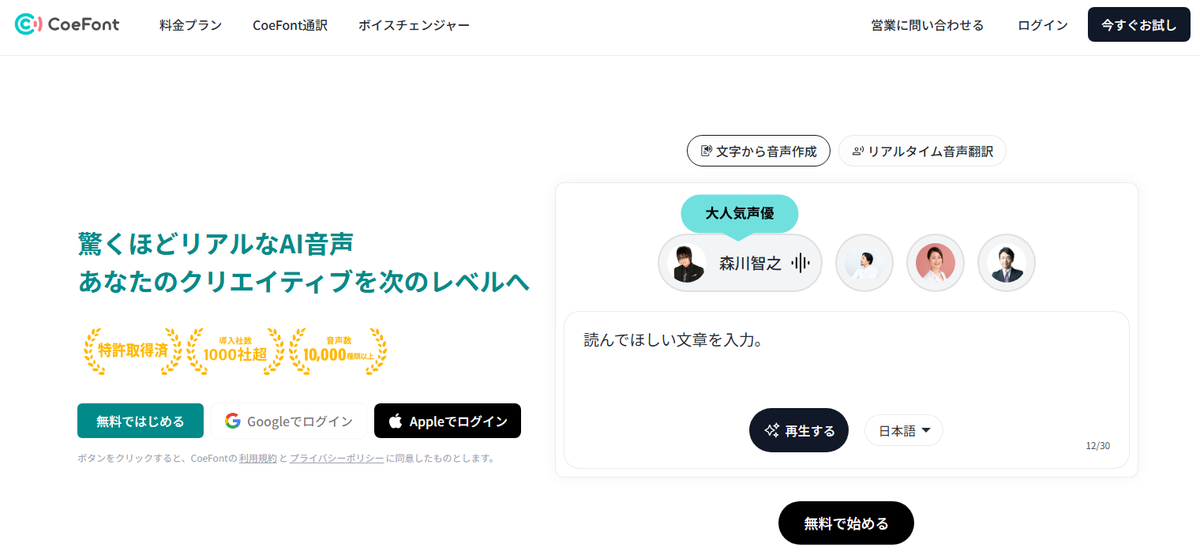This screenshot has height=558, width=1200.
Task: Click the ログイン link
Action: 1043,25
